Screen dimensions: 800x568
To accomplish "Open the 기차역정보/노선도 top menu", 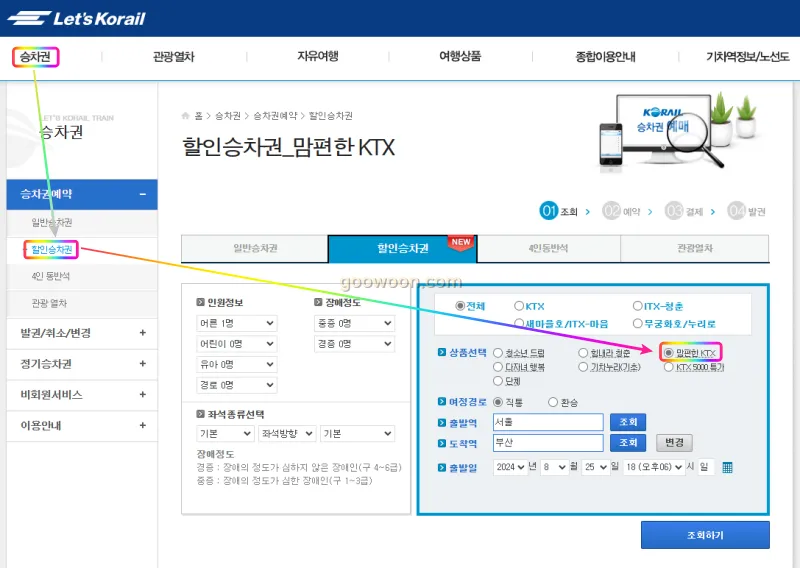I will coord(747,57).
